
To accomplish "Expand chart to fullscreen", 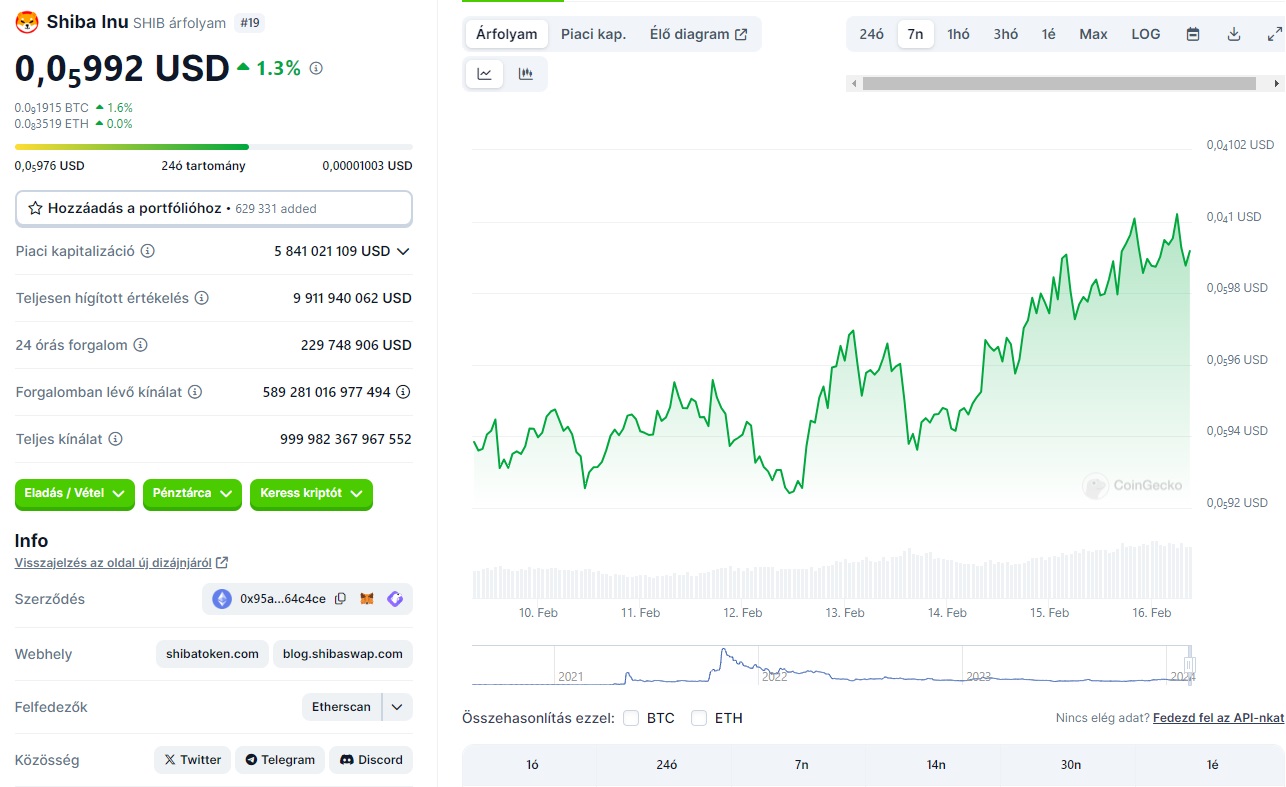I will 1274,34.
